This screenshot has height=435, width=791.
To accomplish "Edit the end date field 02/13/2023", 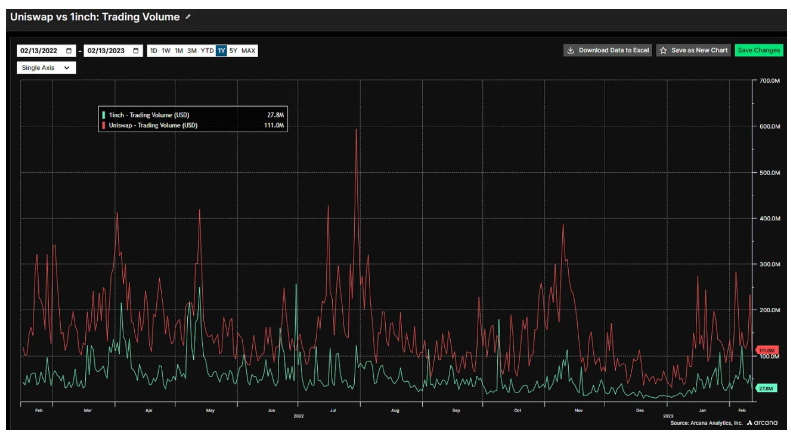I will click(113, 50).
